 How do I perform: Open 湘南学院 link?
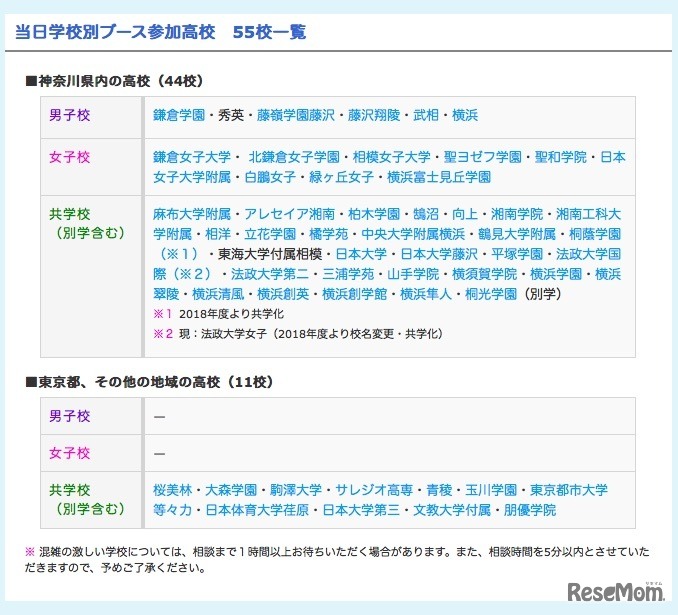point(517,214)
